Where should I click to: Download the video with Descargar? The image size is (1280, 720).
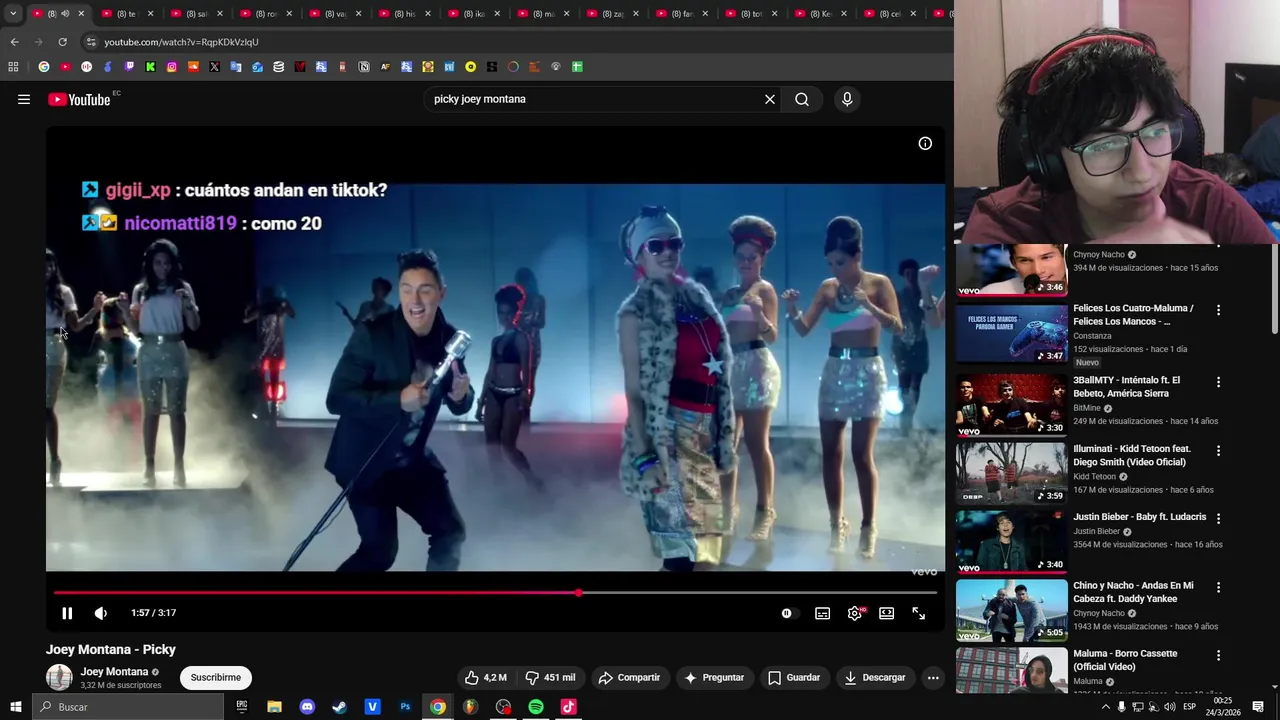click(x=875, y=677)
